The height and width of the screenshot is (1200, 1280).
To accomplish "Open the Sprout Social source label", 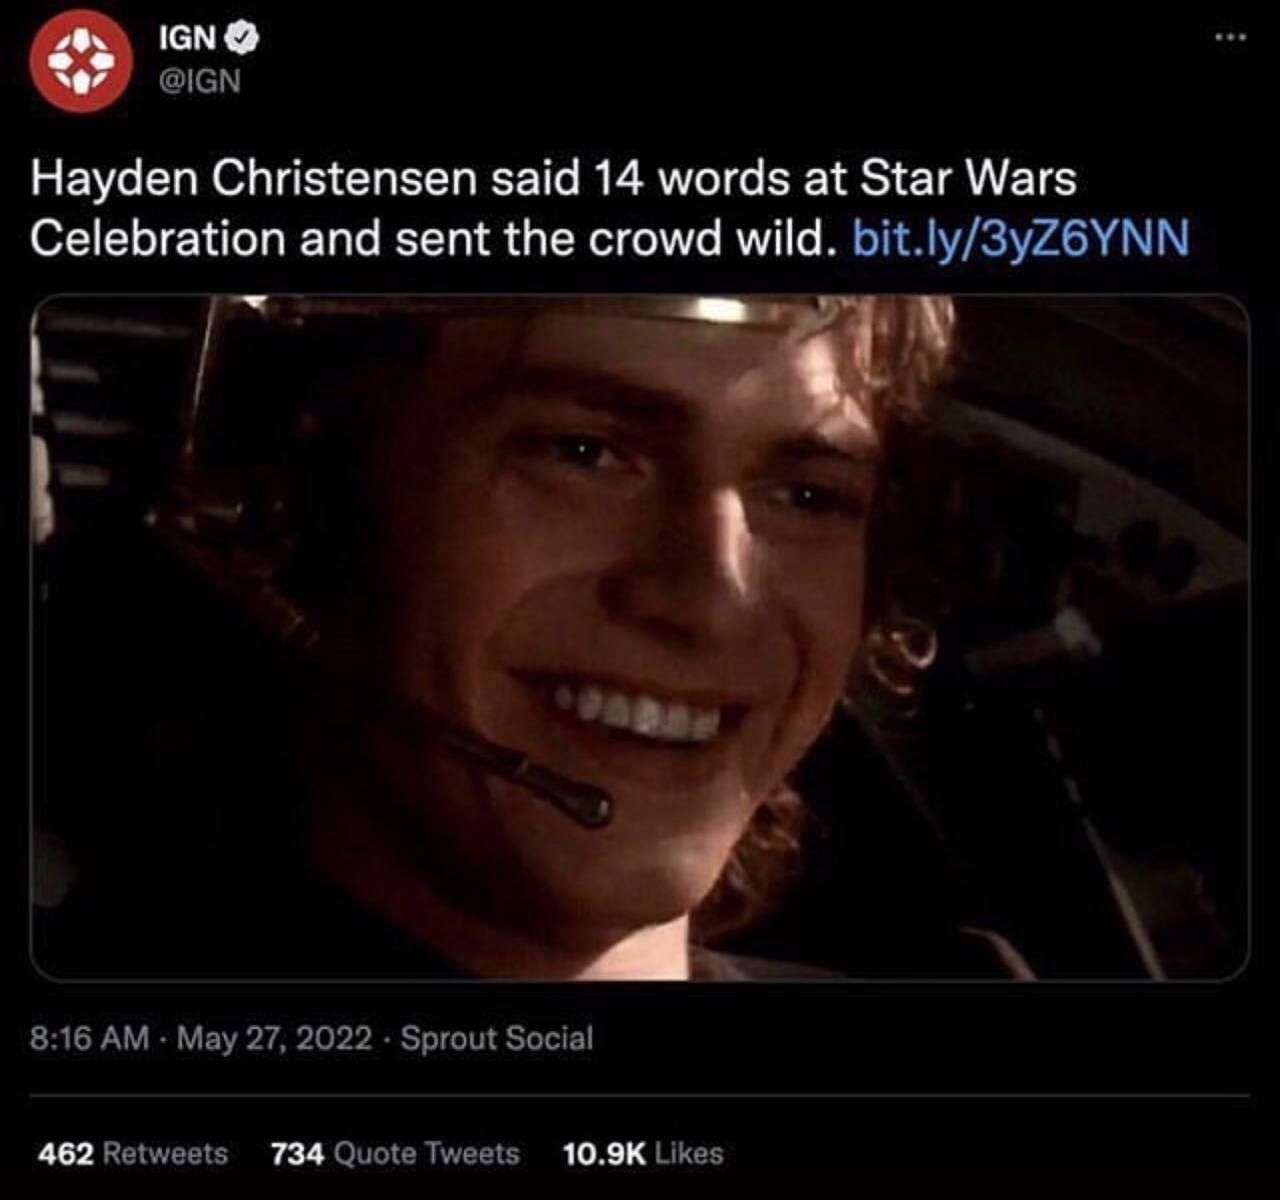I will tap(497, 1038).
